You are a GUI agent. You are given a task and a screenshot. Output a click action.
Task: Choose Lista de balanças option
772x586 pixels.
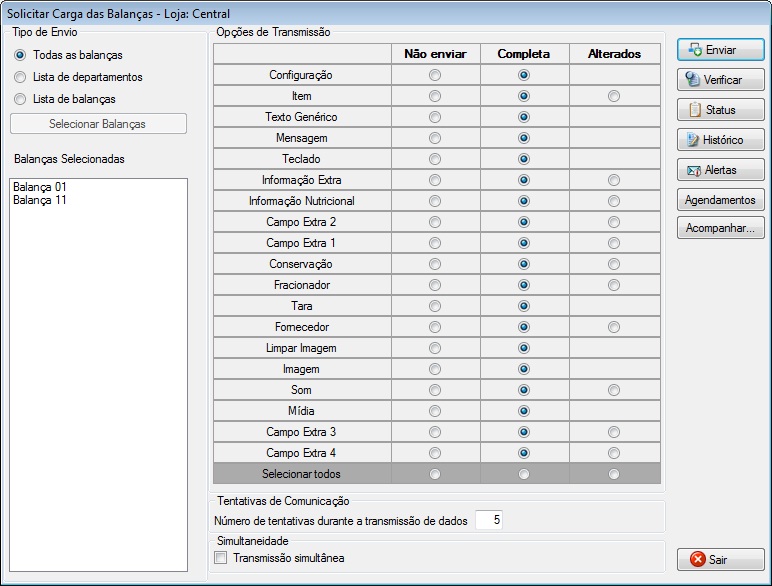(20, 99)
